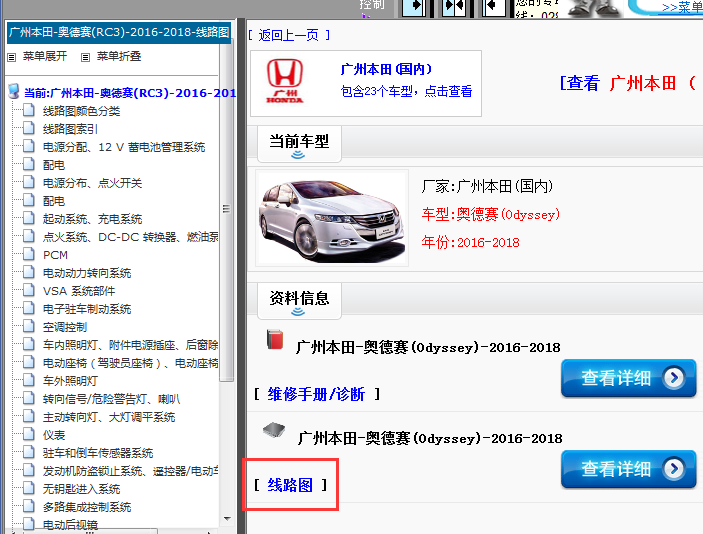703x534 pixels.
Task: Open VSA 系统部件 tree item
Action: 79,291
